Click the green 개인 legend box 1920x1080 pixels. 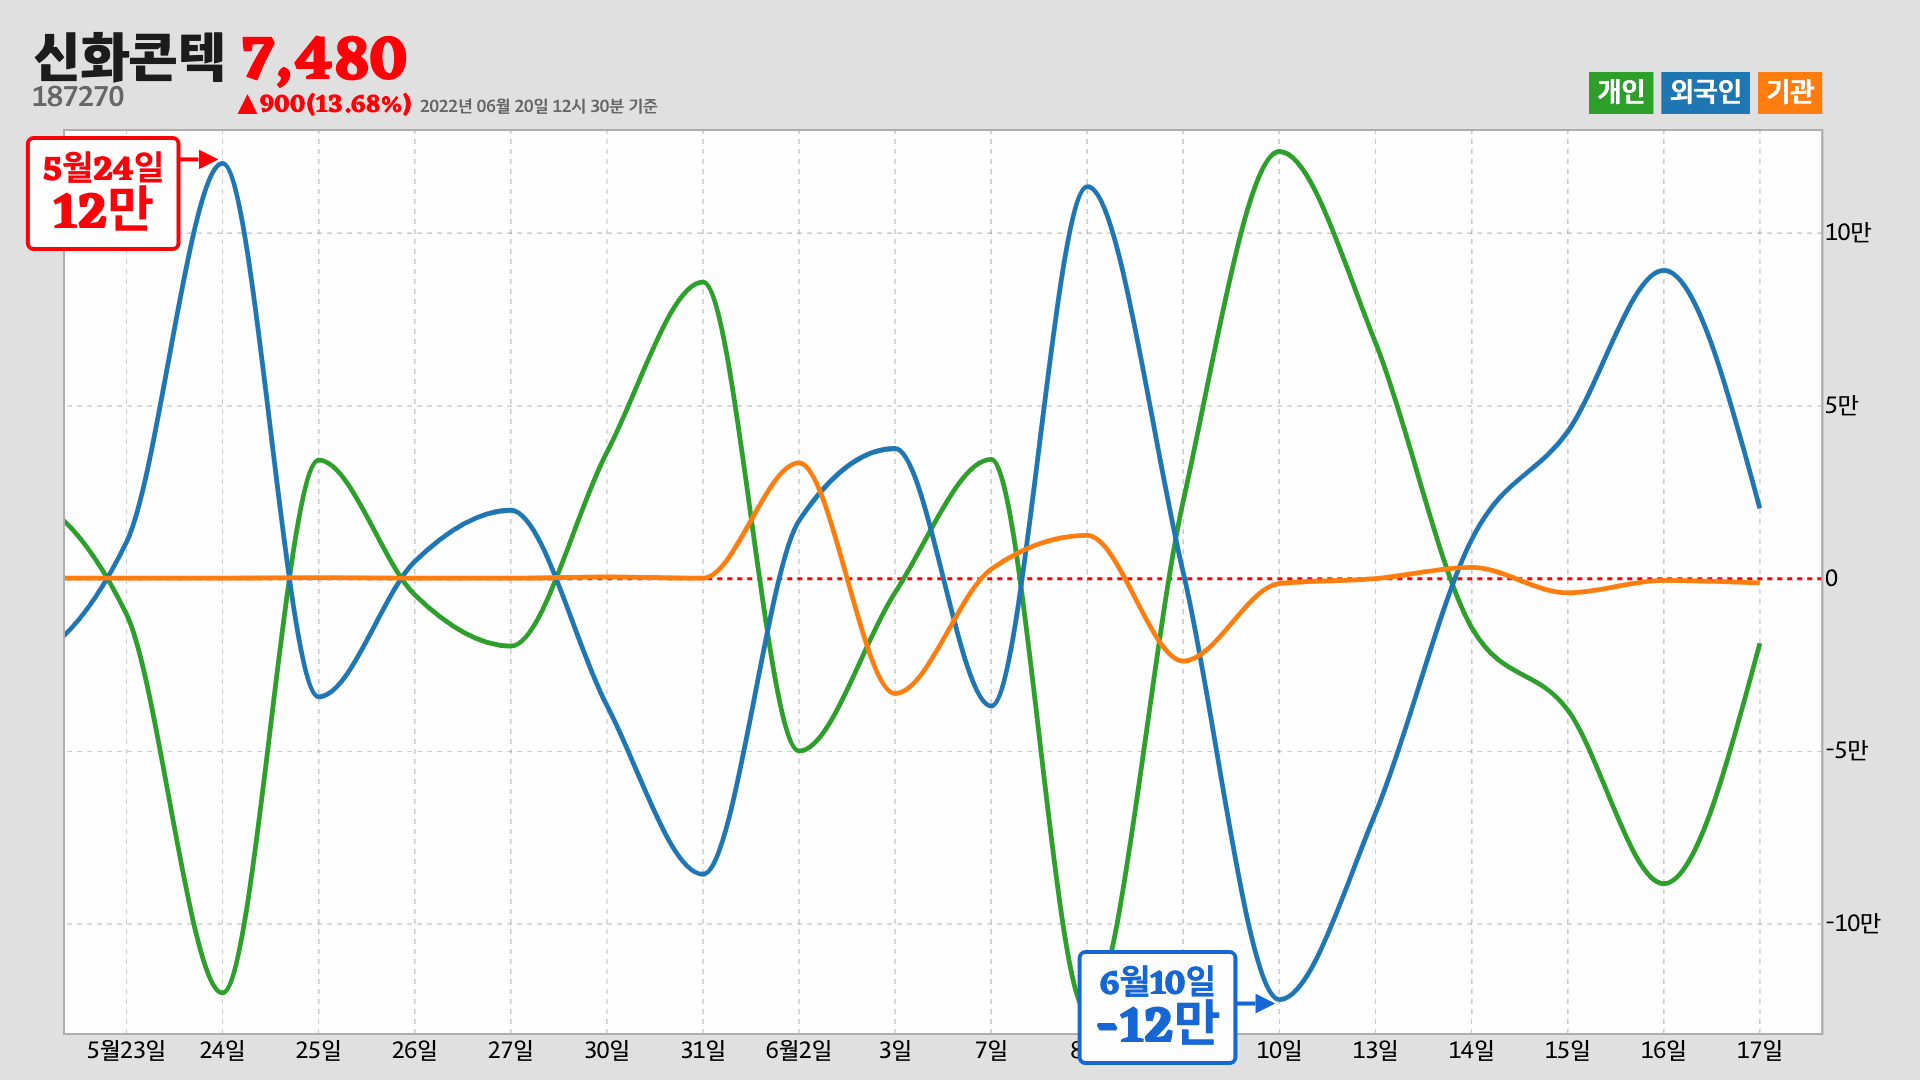pos(1621,93)
